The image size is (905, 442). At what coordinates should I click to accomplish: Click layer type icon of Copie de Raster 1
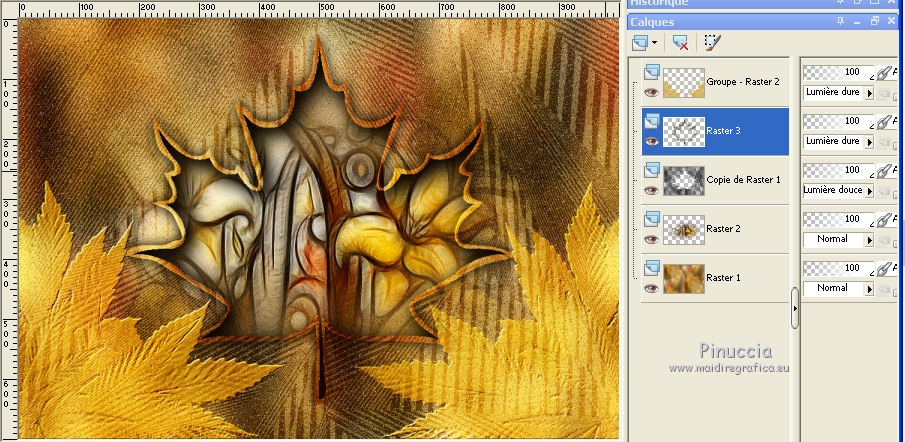[x=652, y=170]
